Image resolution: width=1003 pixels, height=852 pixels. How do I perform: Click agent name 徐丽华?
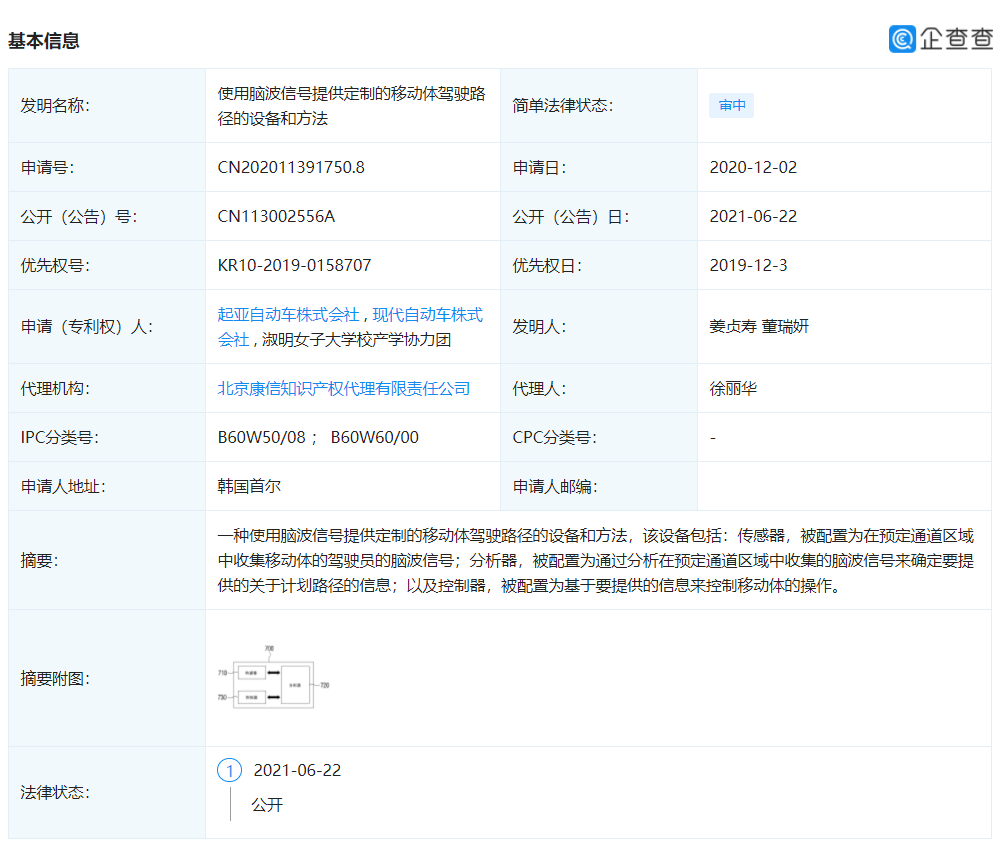click(733, 389)
